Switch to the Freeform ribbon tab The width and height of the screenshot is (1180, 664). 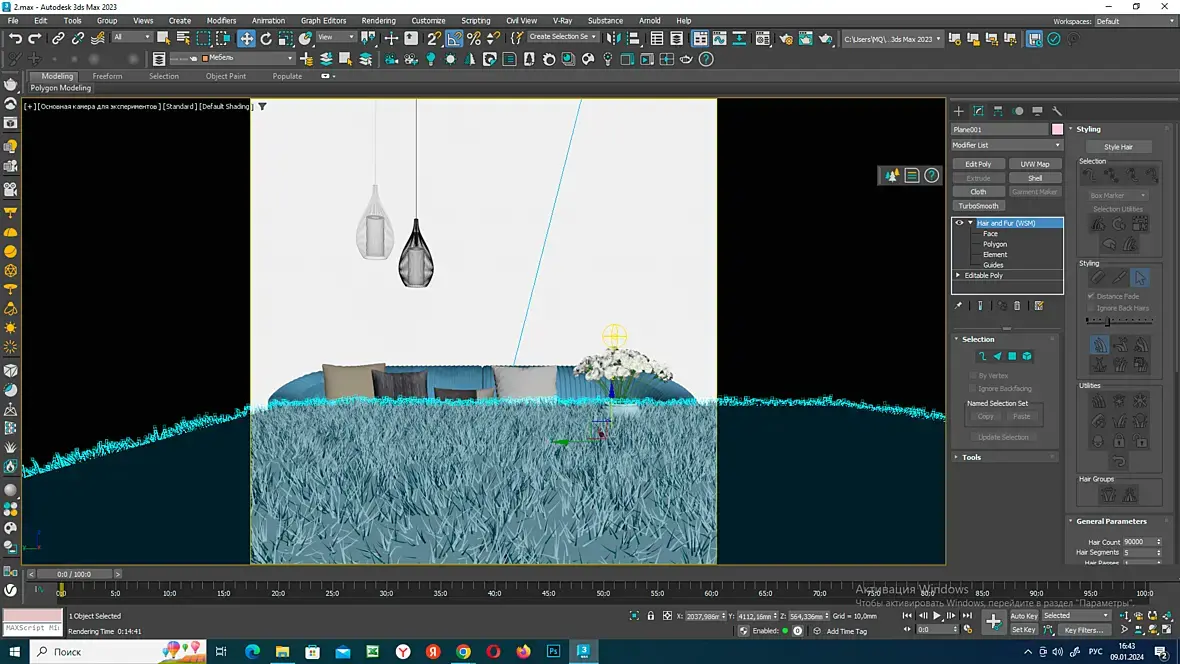107,76
